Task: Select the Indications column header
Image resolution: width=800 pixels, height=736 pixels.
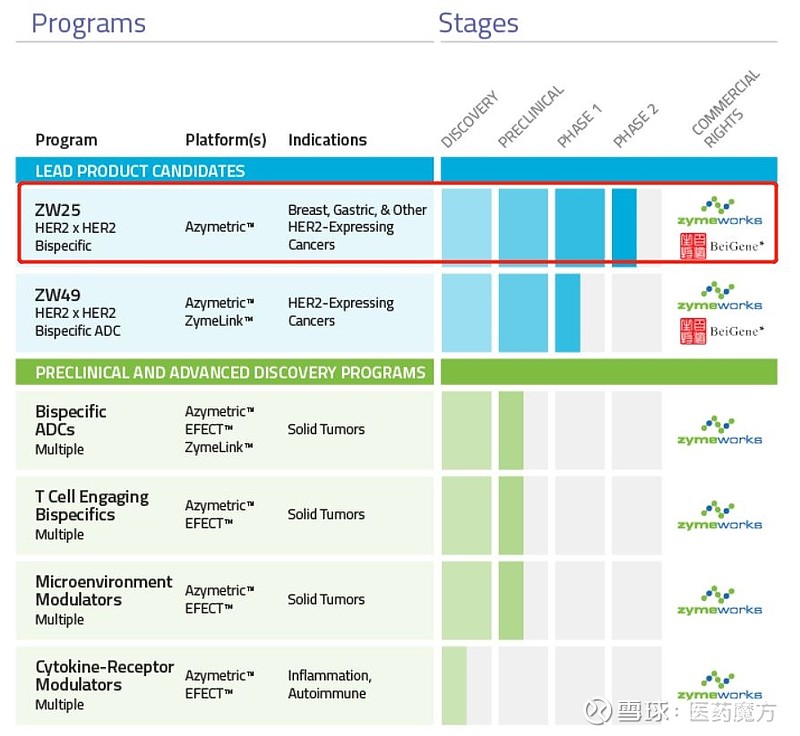Action: (x=327, y=140)
